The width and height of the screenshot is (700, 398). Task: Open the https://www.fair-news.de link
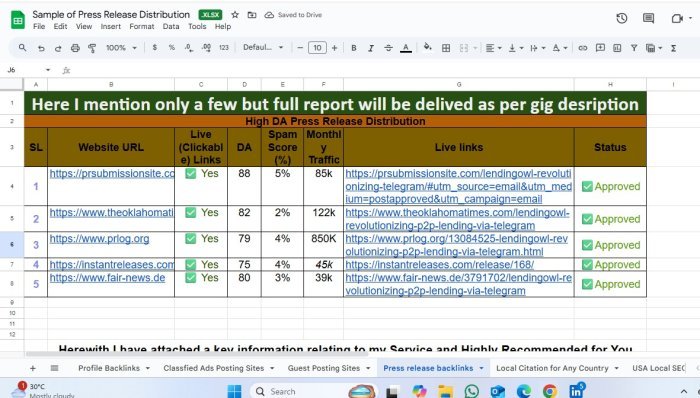(x=107, y=278)
